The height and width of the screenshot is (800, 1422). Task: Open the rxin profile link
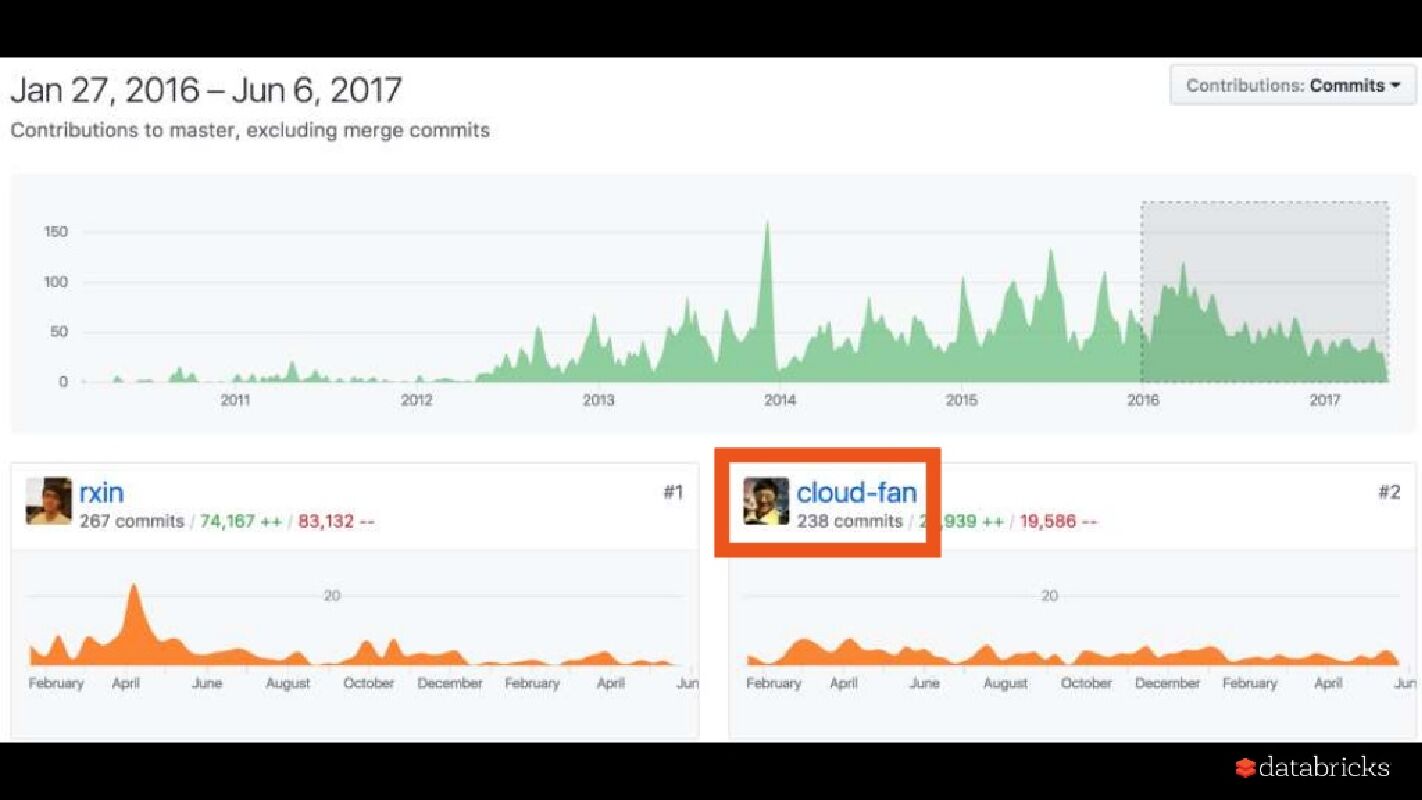click(x=101, y=492)
